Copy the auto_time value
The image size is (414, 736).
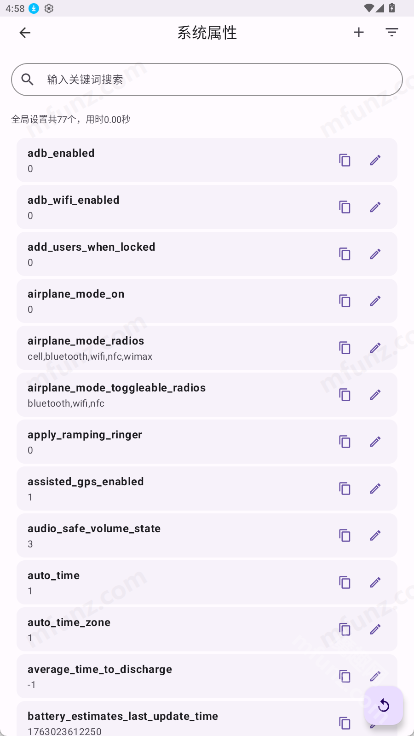click(345, 583)
